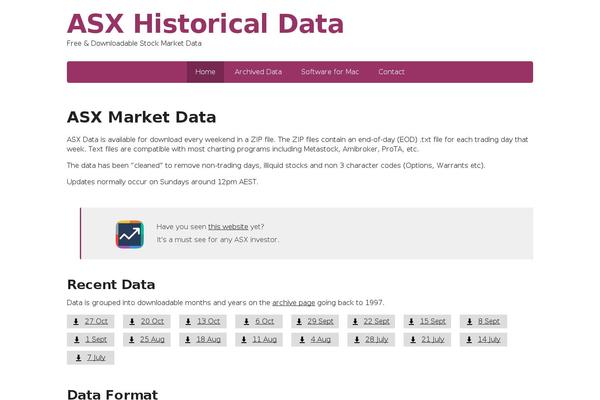Download the 27 Oct data file
The width and height of the screenshot is (600, 400).
(91, 322)
